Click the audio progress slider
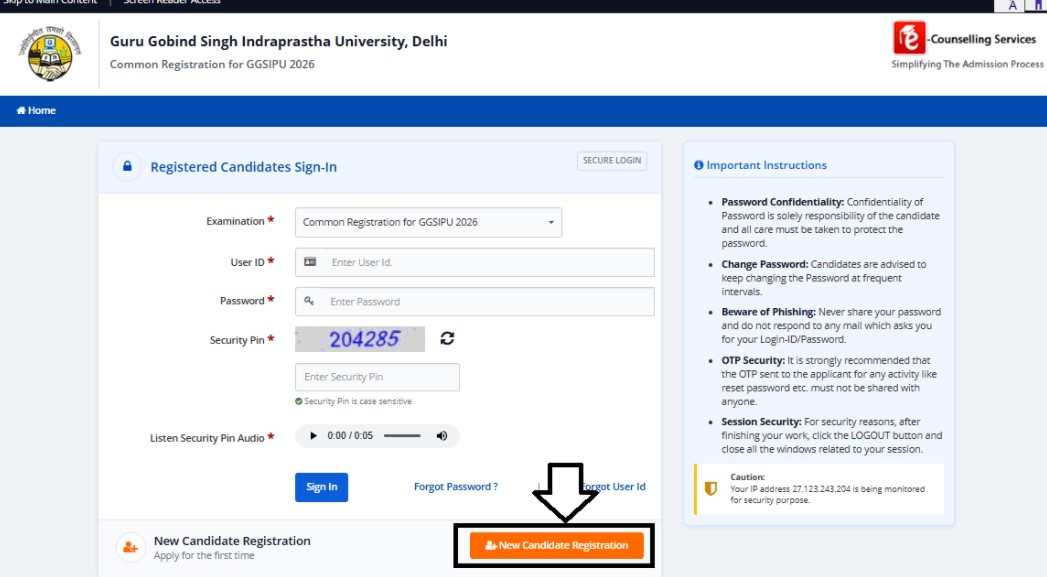 pyautogui.click(x=402, y=436)
